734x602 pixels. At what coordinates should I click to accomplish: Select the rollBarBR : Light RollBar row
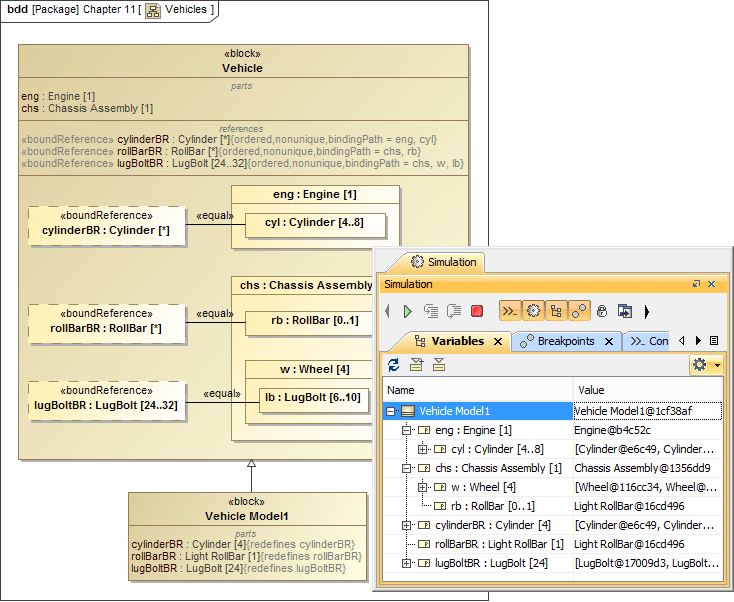553,544
